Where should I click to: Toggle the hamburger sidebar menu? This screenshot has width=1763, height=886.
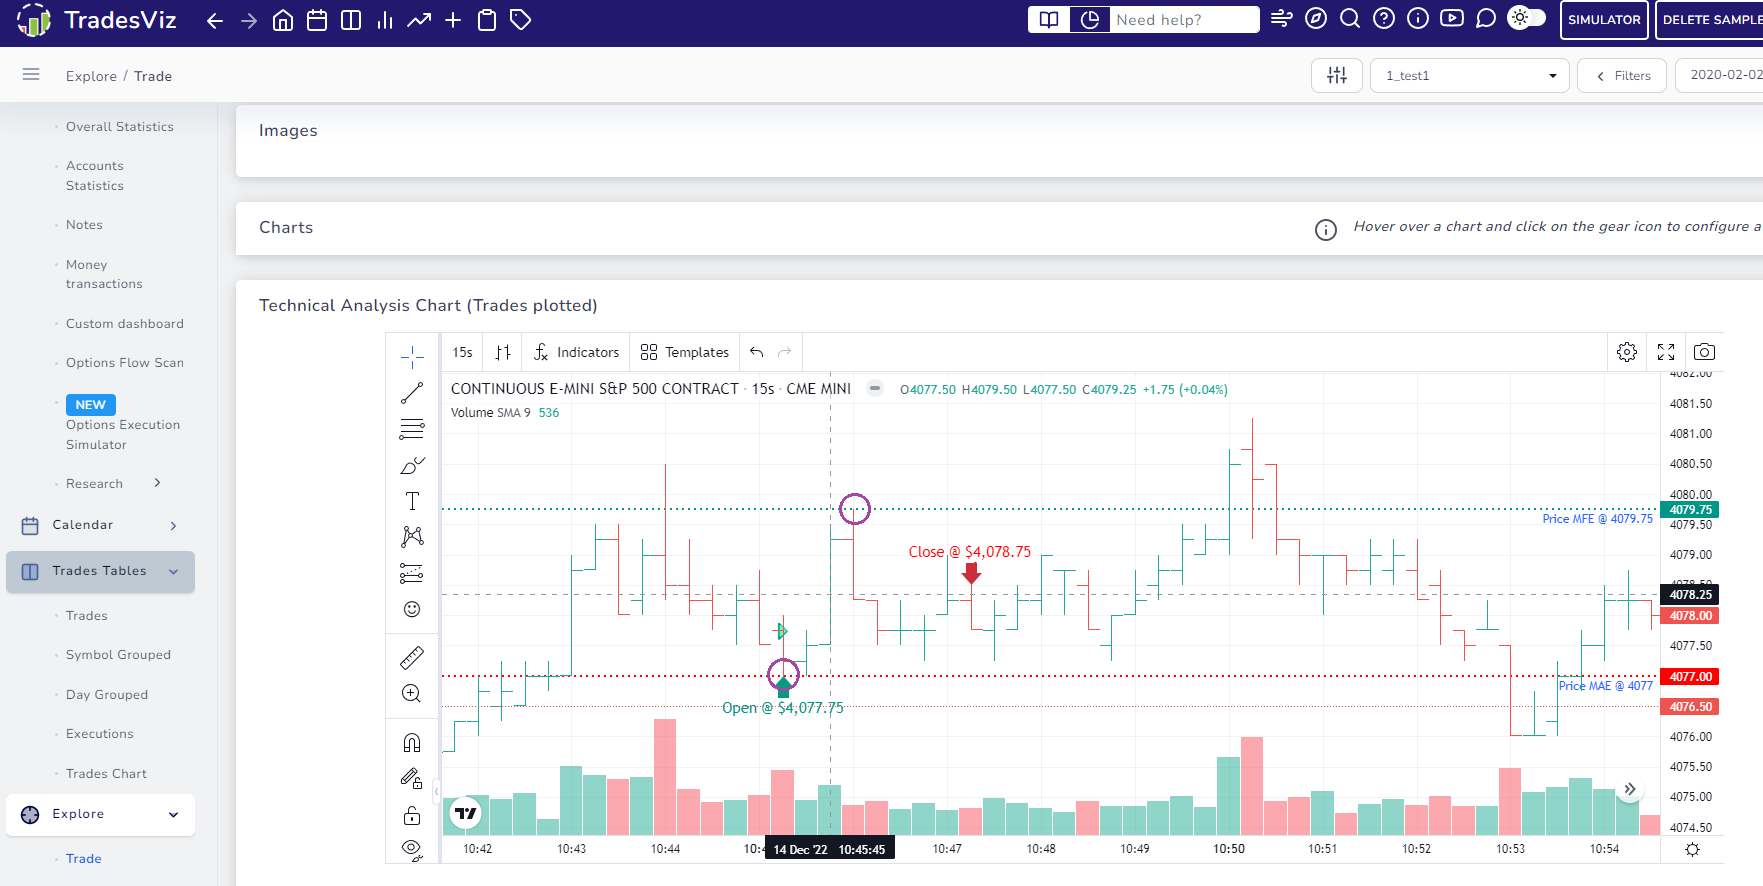(31, 74)
